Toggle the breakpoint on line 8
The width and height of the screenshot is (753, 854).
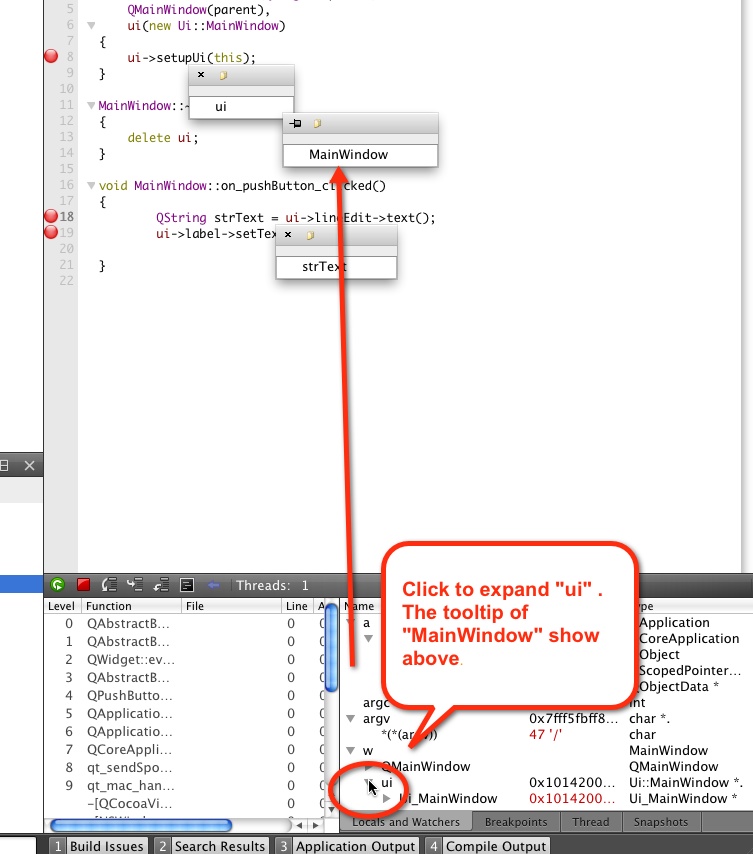click(52, 57)
